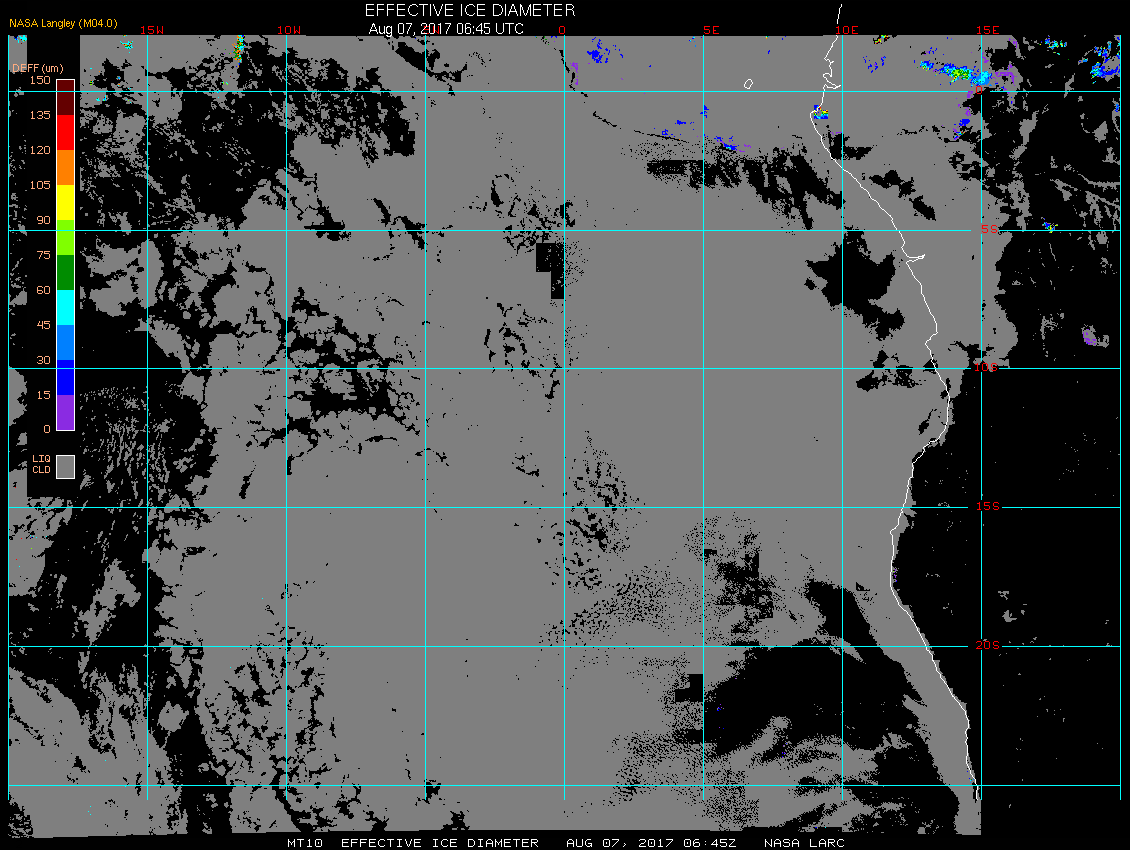Select the 10E longitude label
The image size is (1130, 850).
pyautogui.click(x=847, y=30)
